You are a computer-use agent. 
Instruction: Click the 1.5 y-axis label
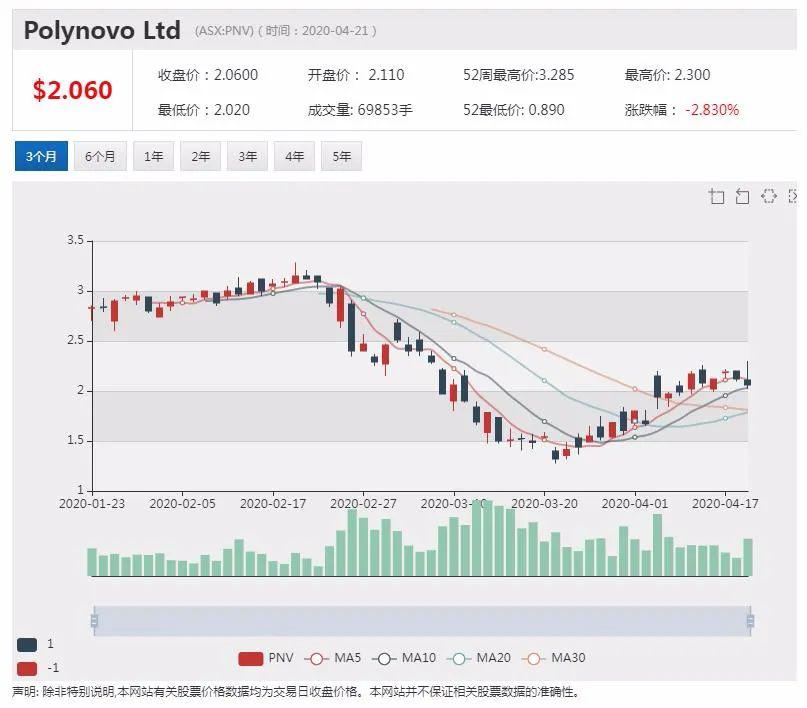[75, 440]
